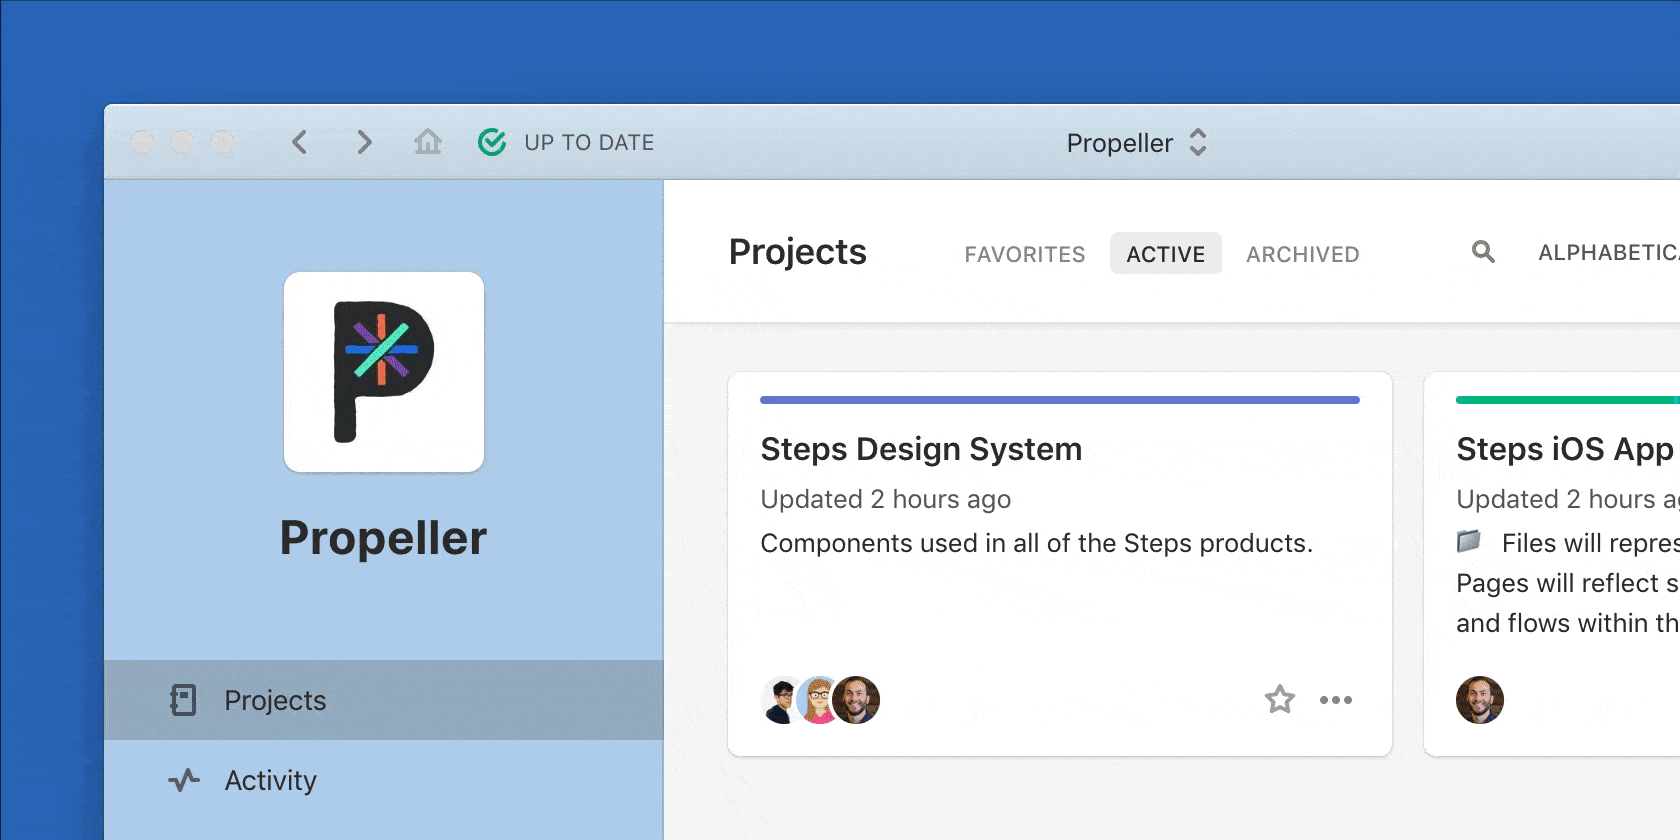The image size is (1680, 840).
Task: Click the Projects notebook icon in sidebar
Action: pos(183,700)
